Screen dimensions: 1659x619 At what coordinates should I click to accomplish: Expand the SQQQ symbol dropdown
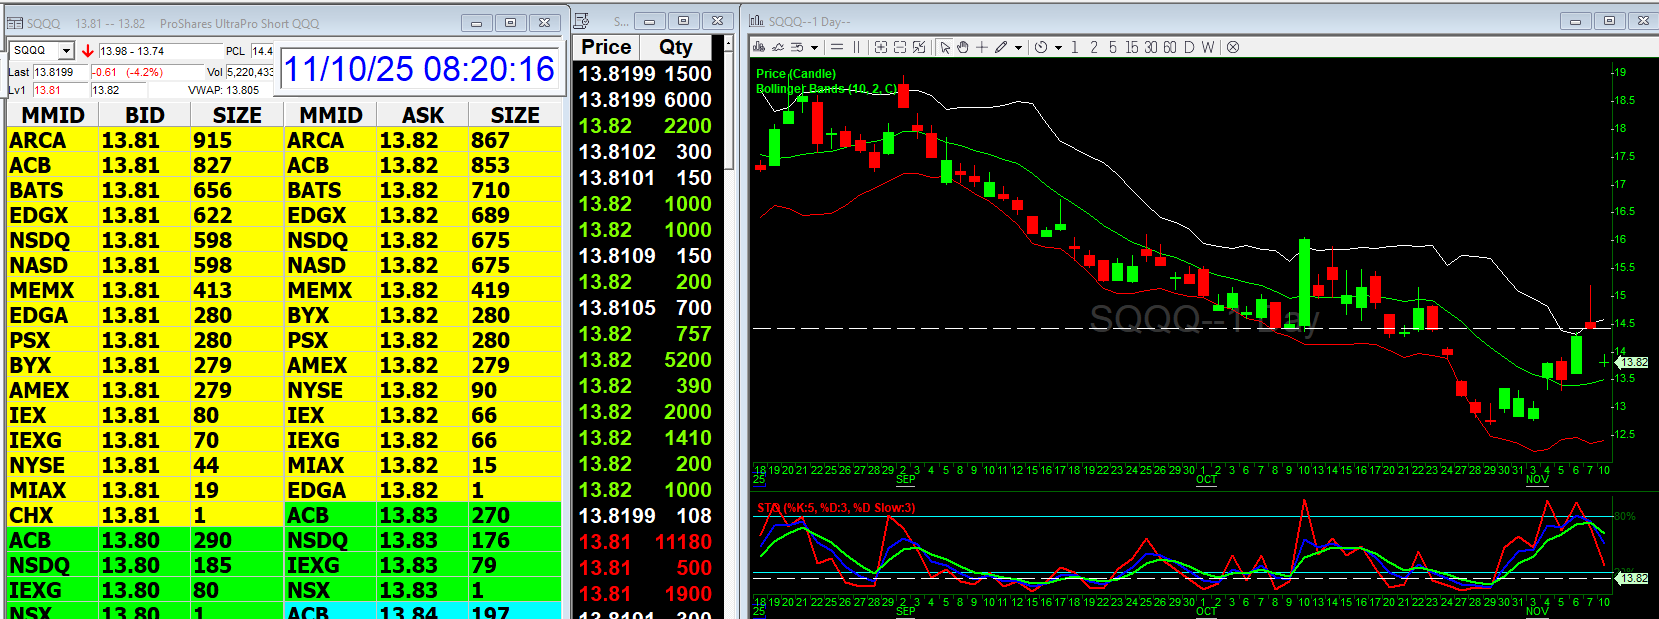[x=66, y=51]
